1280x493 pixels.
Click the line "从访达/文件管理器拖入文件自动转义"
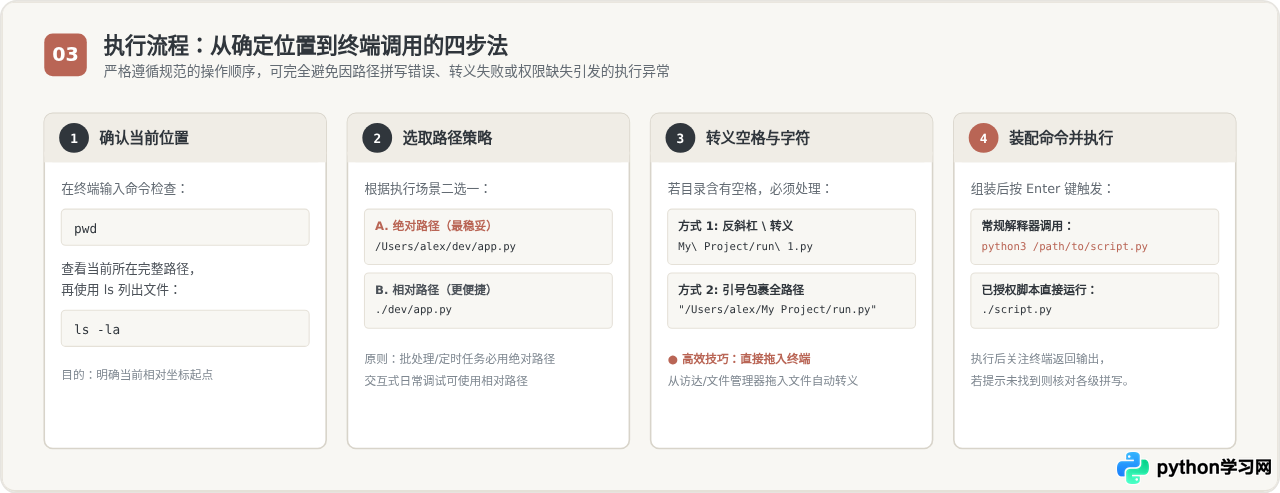point(763,381)
